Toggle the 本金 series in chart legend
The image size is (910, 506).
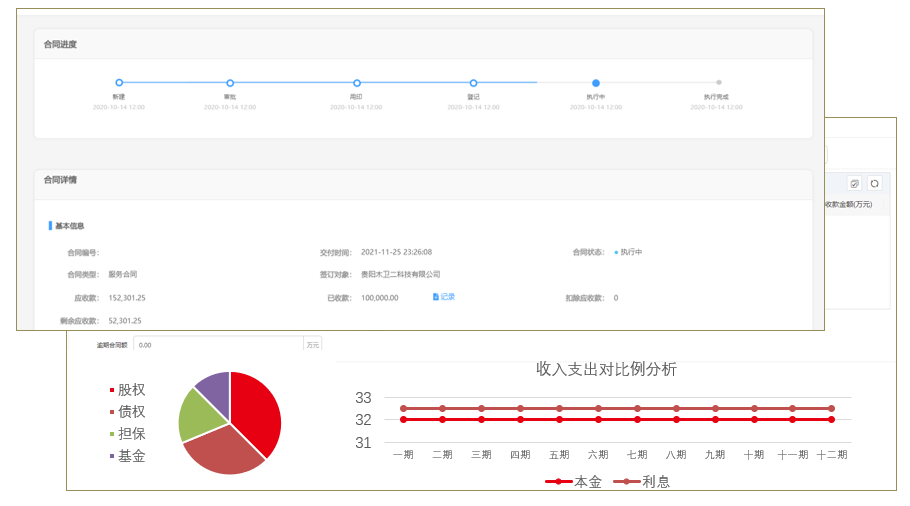coord(573,482)
